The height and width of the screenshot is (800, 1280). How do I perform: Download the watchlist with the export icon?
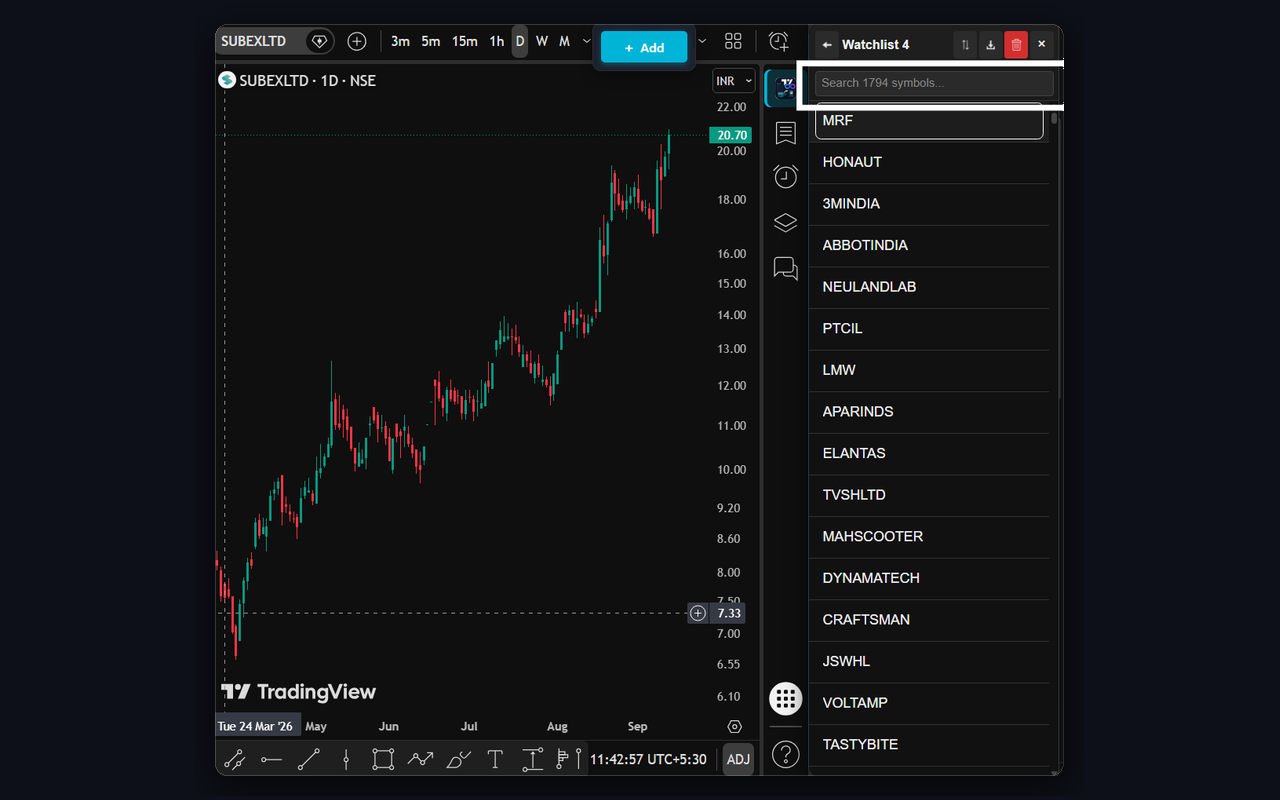[x=991, y=45]
